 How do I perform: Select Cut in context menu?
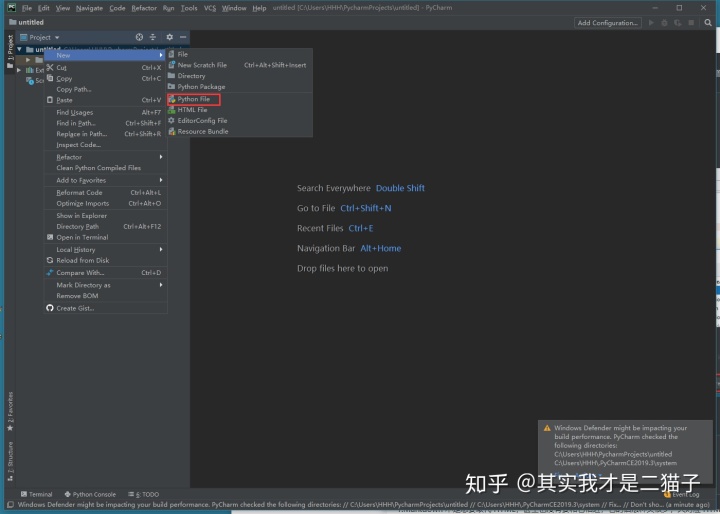pos(105,68)
